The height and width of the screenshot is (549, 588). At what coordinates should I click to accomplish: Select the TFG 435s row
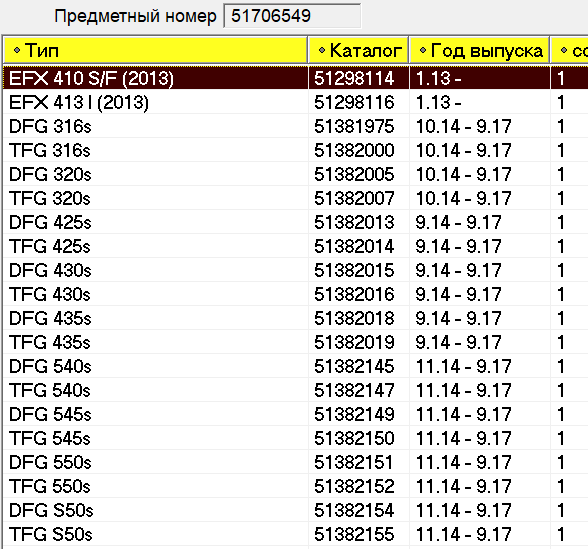296,342
